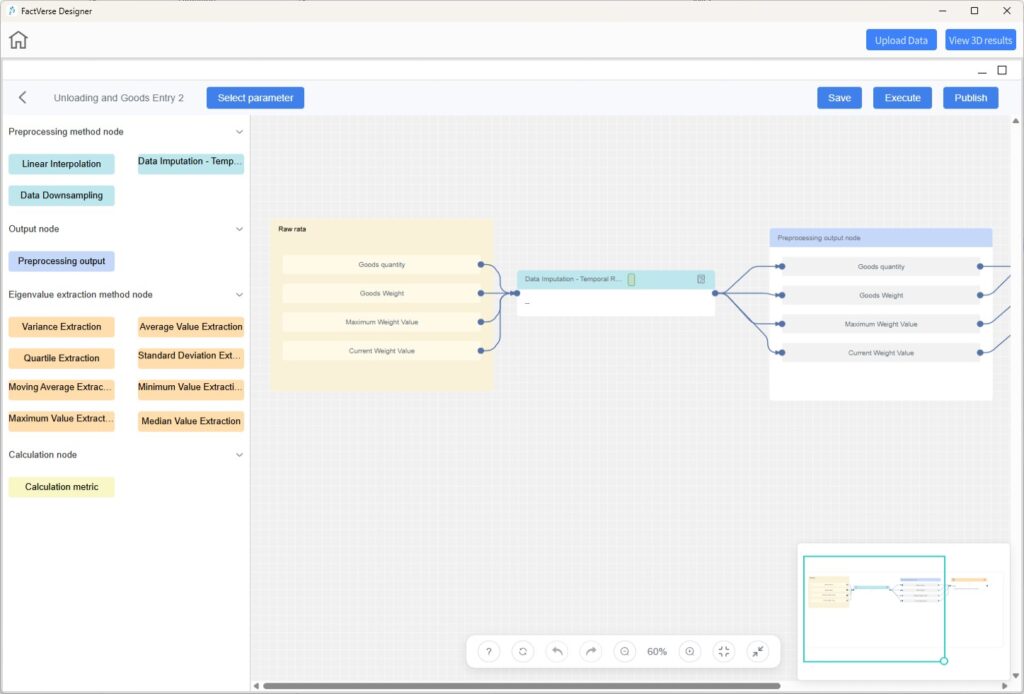Click the fit-to-view icon in canvas toolbar
The height and width of the screenshot is (694, 1024).
pos(724,651)
